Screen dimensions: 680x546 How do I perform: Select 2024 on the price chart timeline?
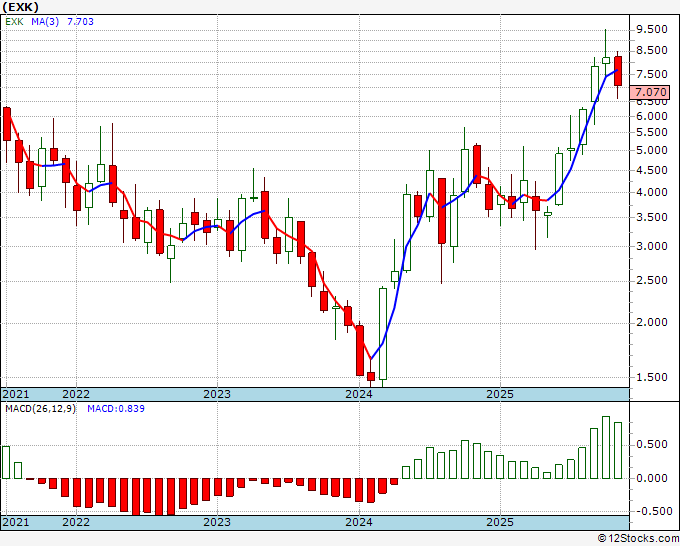pos(359,395)
